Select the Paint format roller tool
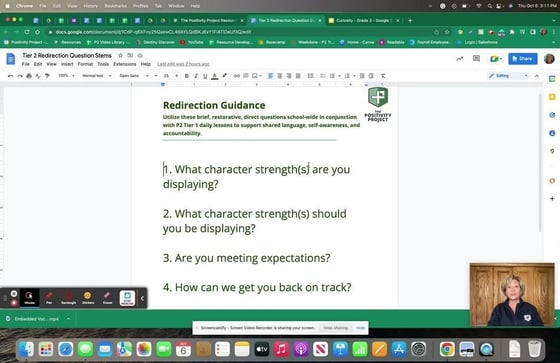The width and height of the screenshot is (560, 363). pos(47,76)
